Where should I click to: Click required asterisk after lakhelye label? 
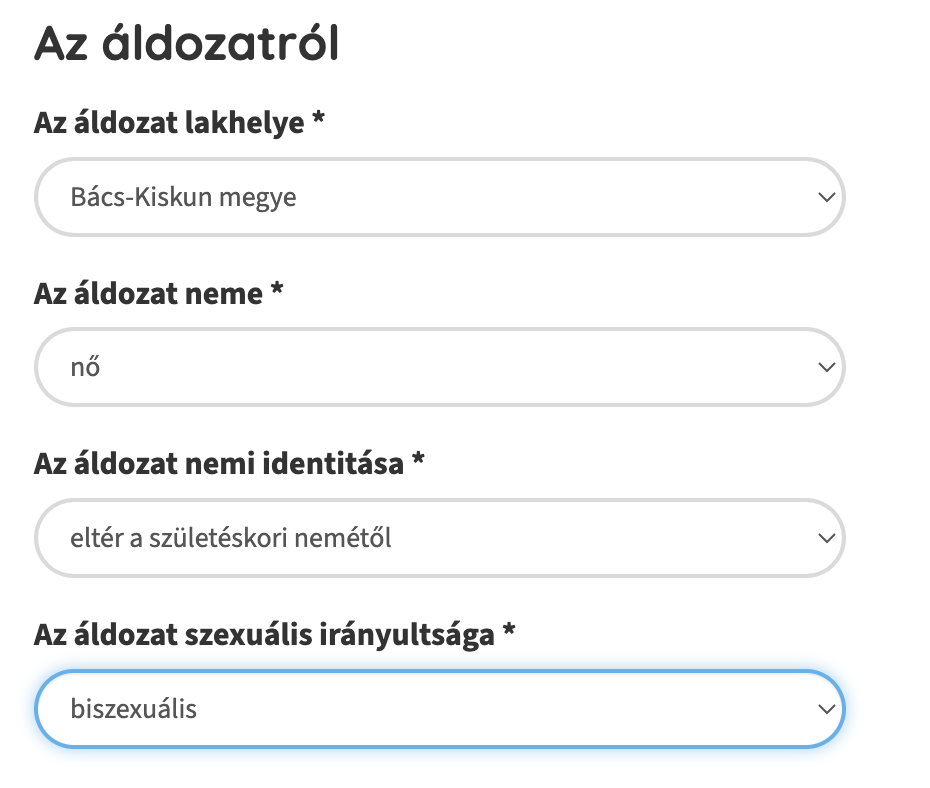coord(318,121)
